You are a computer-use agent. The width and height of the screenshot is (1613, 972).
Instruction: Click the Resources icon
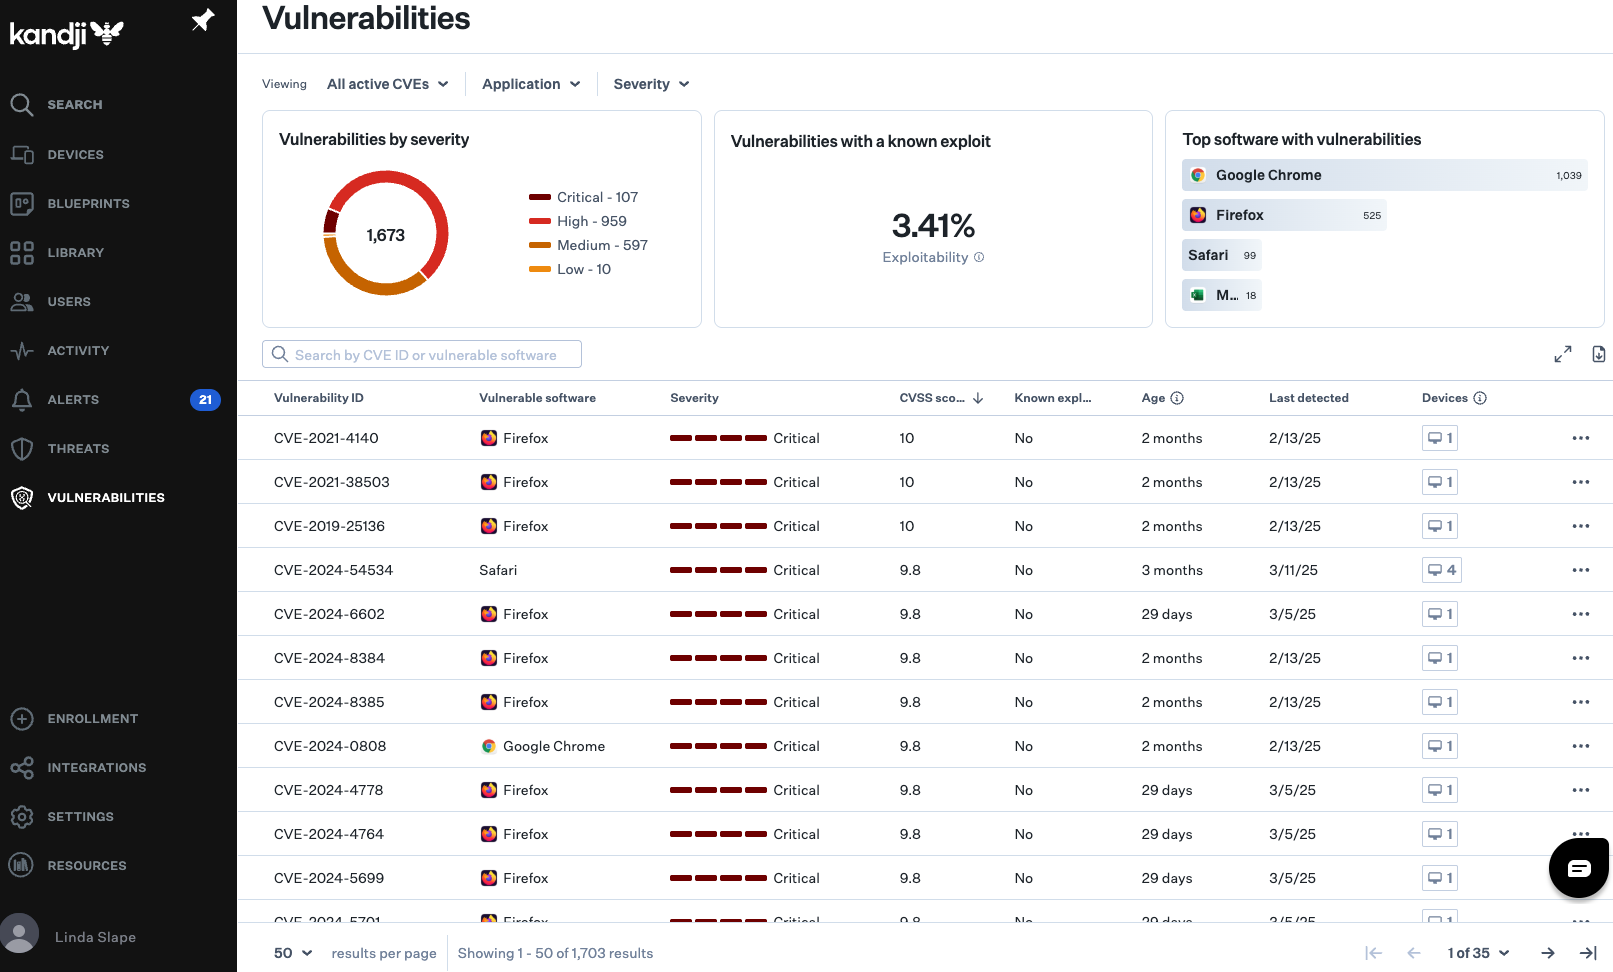pos(22,865)
